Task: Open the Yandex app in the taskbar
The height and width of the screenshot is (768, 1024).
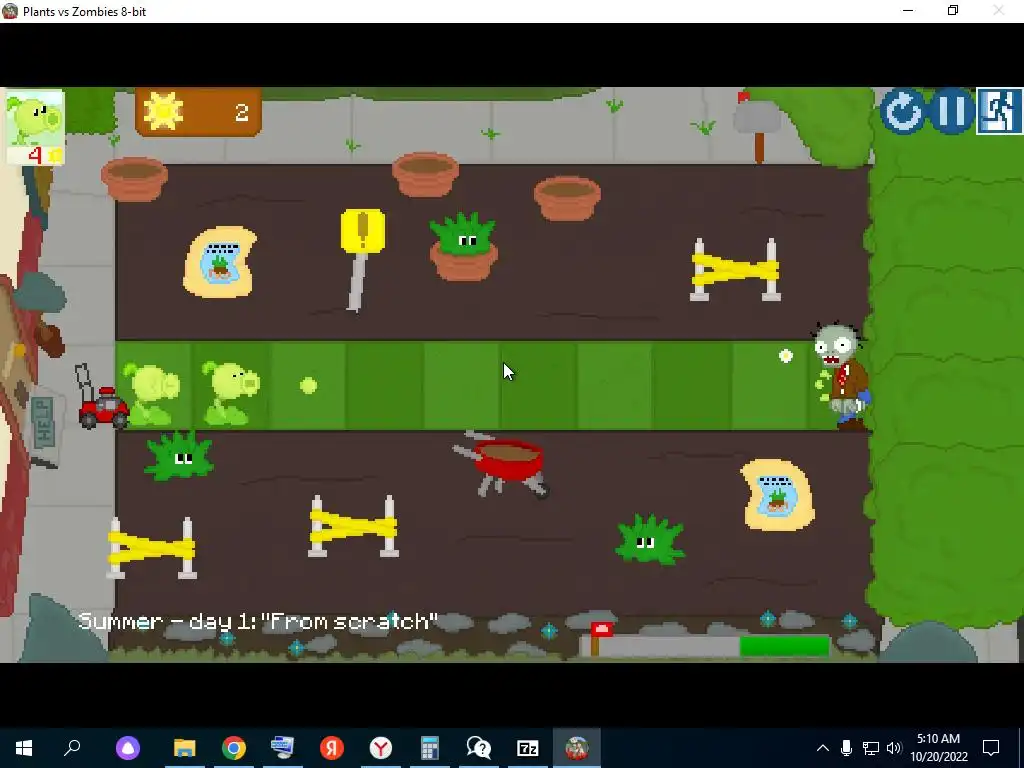Action: (332, 748)
